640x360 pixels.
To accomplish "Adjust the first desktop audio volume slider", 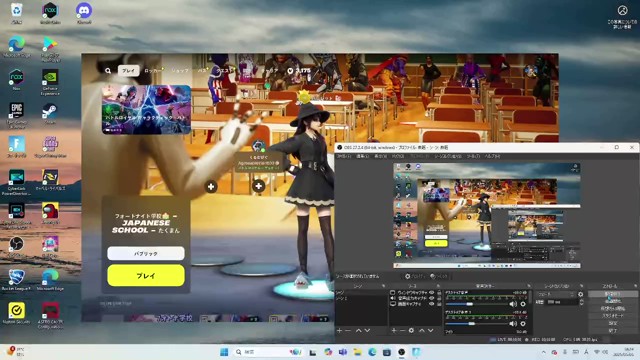I will 477,304.
